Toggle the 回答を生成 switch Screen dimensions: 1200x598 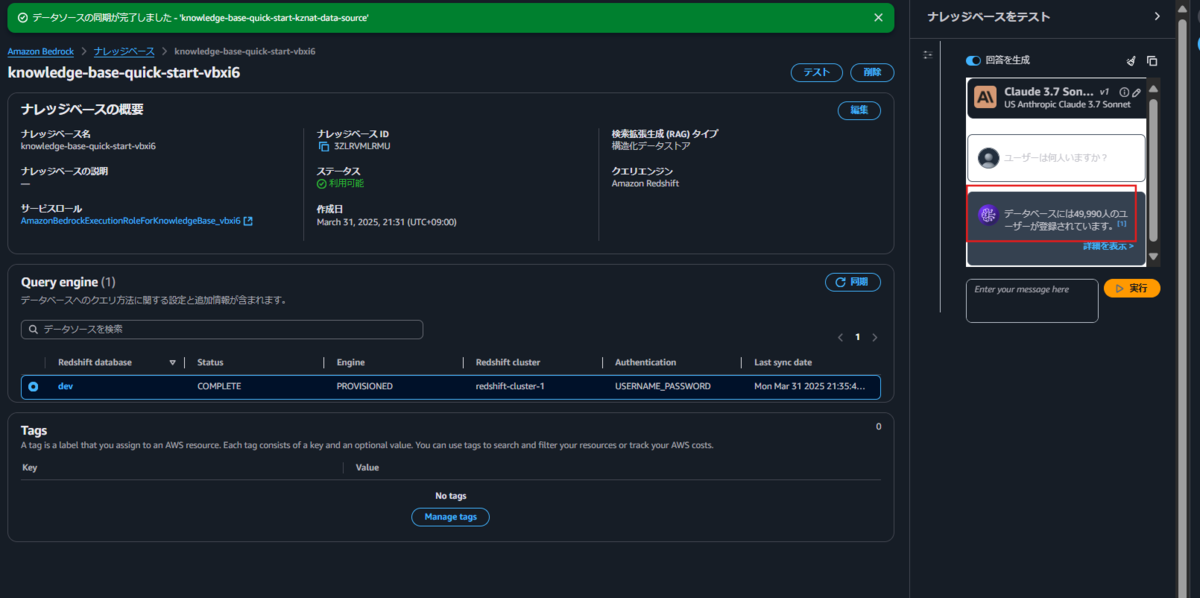point(973,61)
